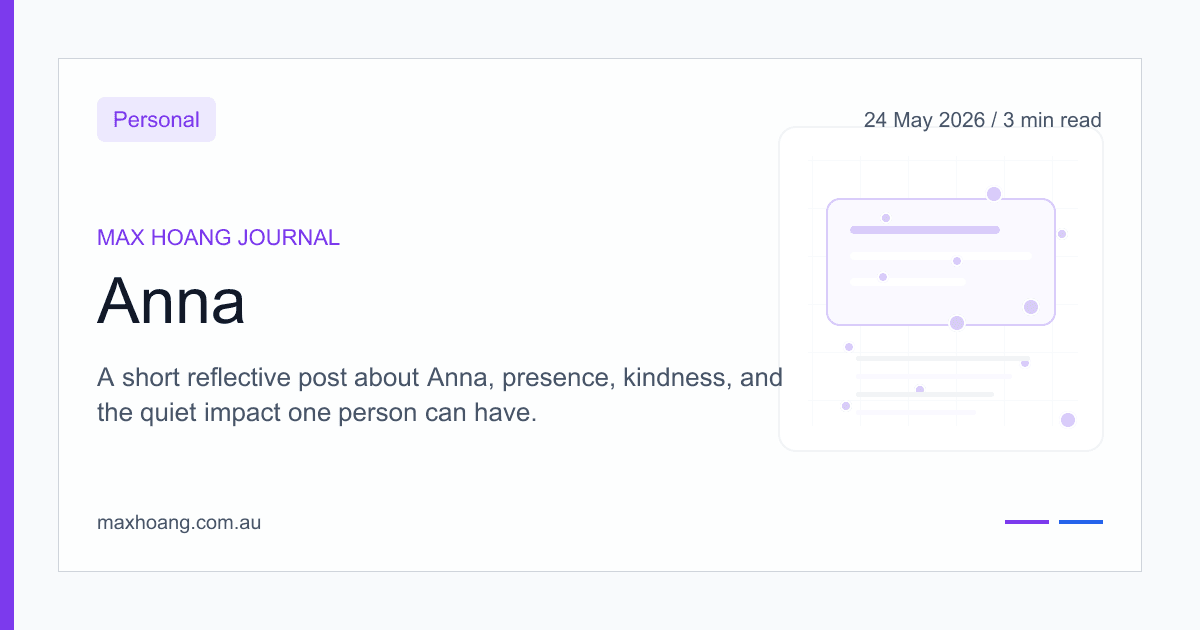The width and height of the screenshot is (1200, 630).
Task: Click the blue dash at bottom right
Action: tap(1081, 522)
